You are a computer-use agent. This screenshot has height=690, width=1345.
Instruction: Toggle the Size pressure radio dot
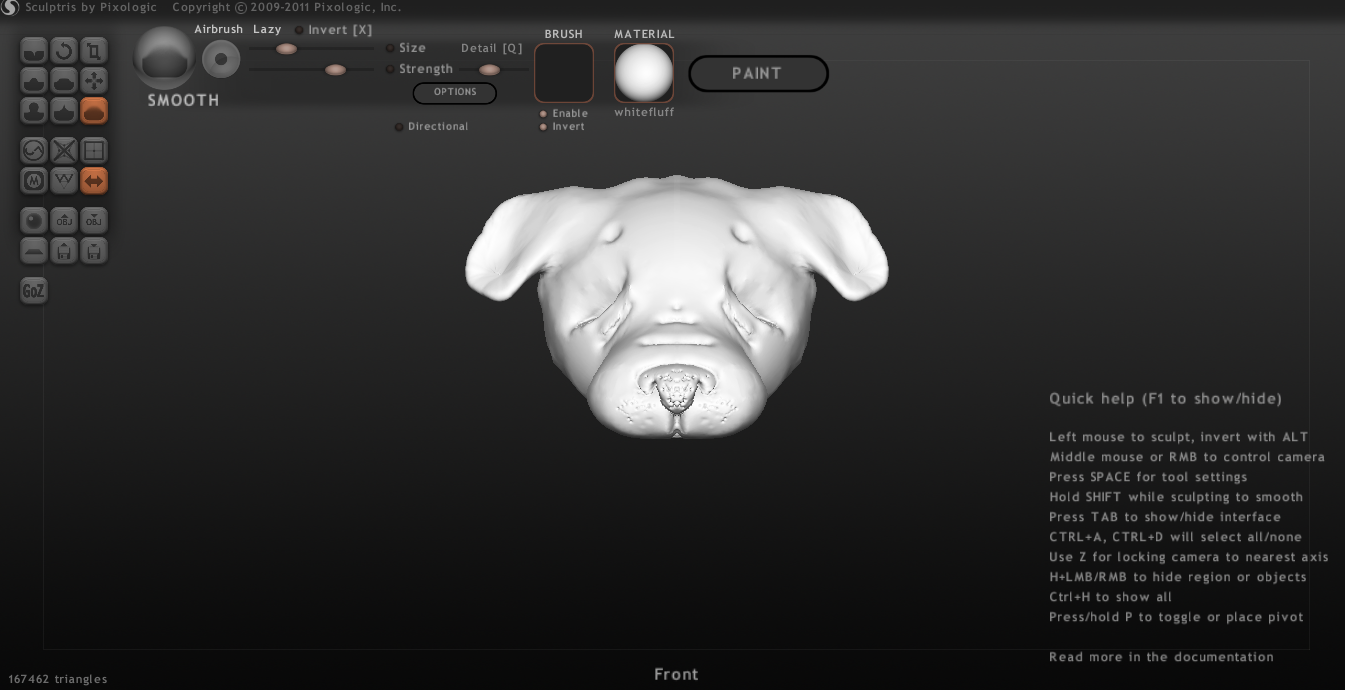[x=389, y=48]
